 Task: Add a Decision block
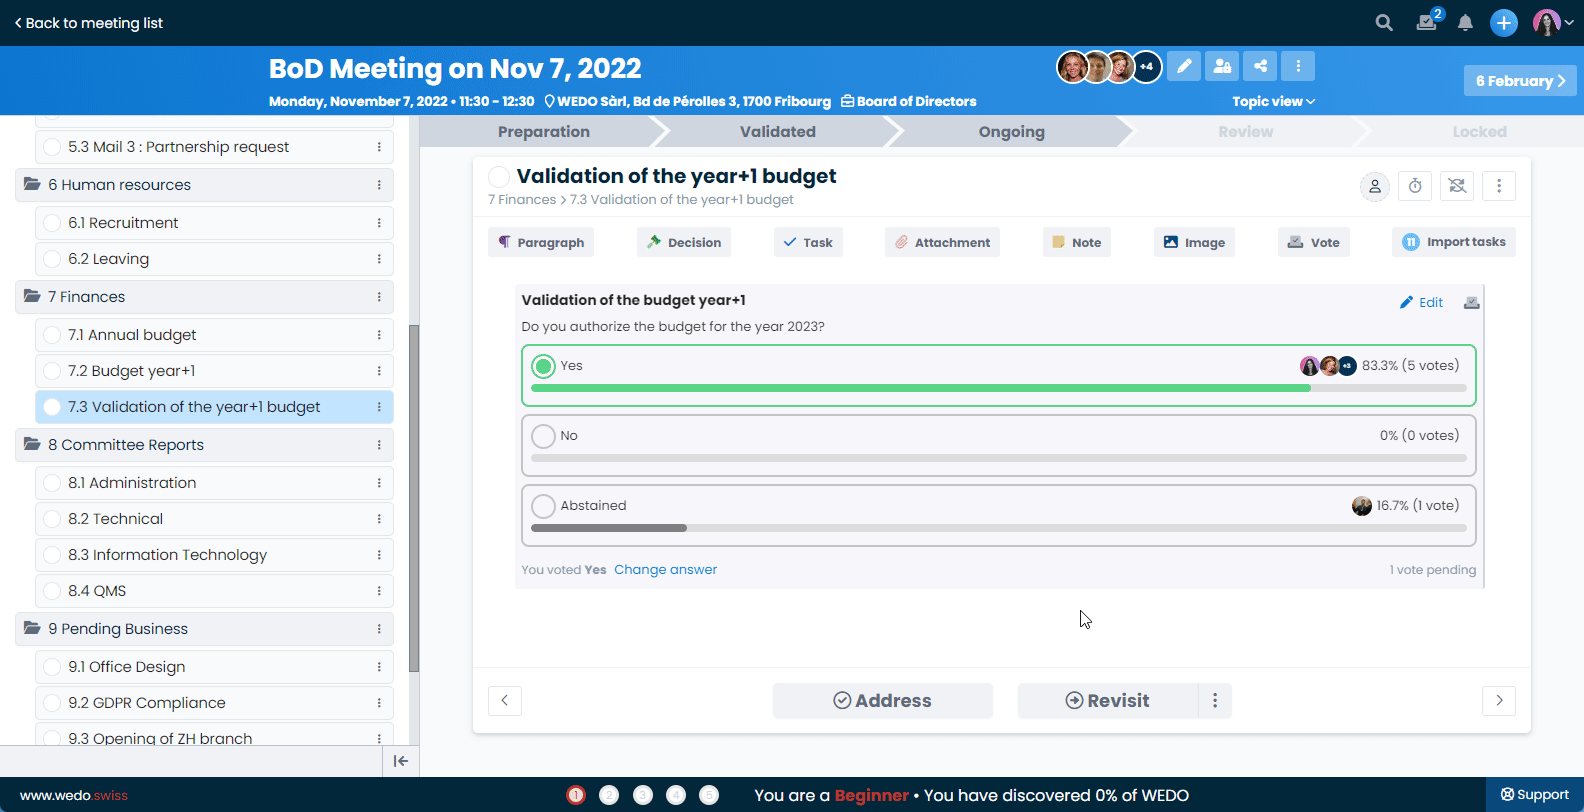(x=684, y=242)
